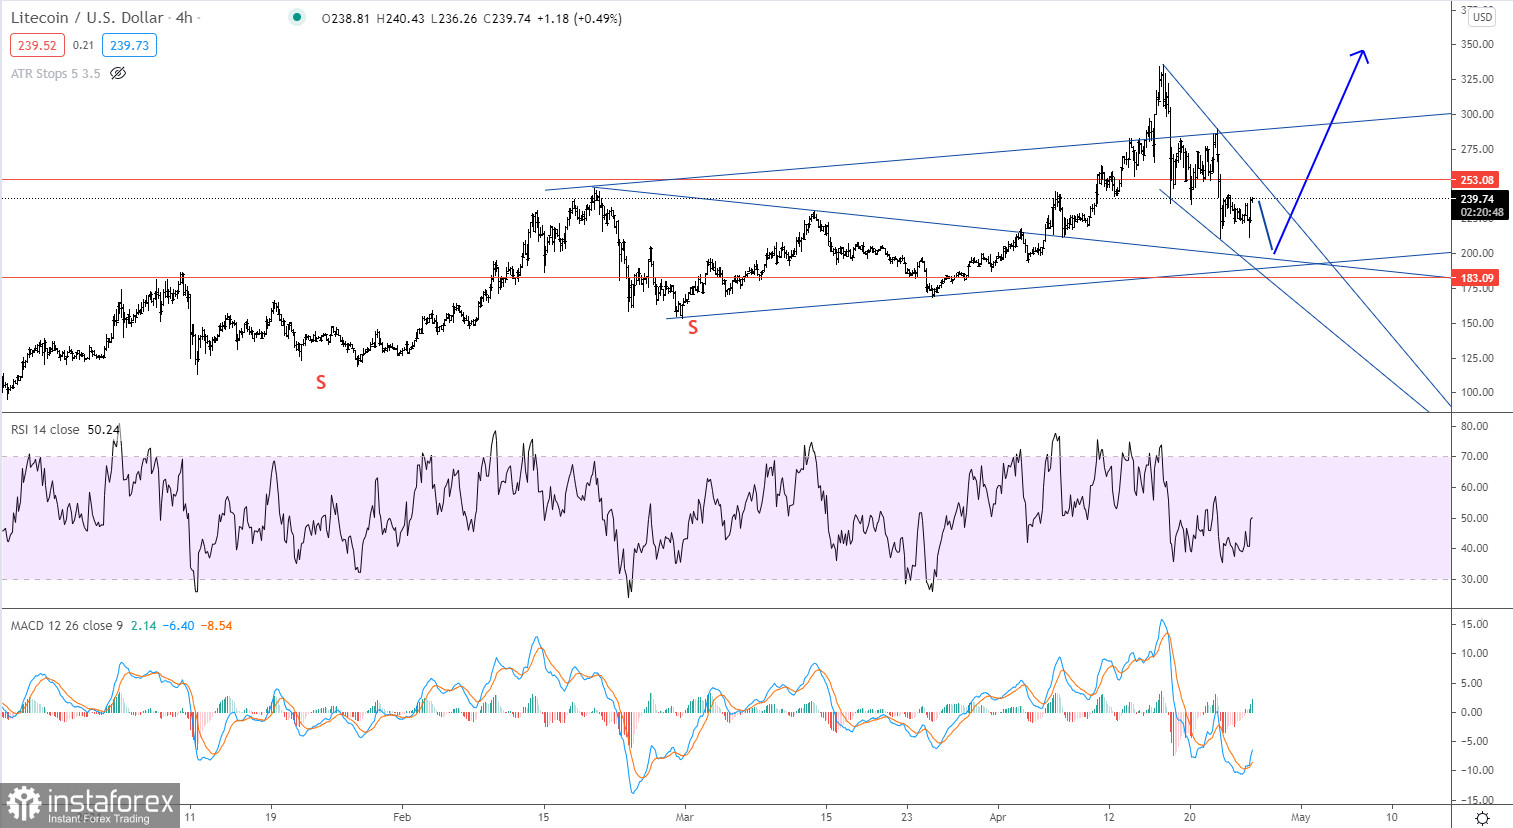Click the Feb date on time axis
This screenshot has width=1513, height=828.
click(x=402, y=817)
